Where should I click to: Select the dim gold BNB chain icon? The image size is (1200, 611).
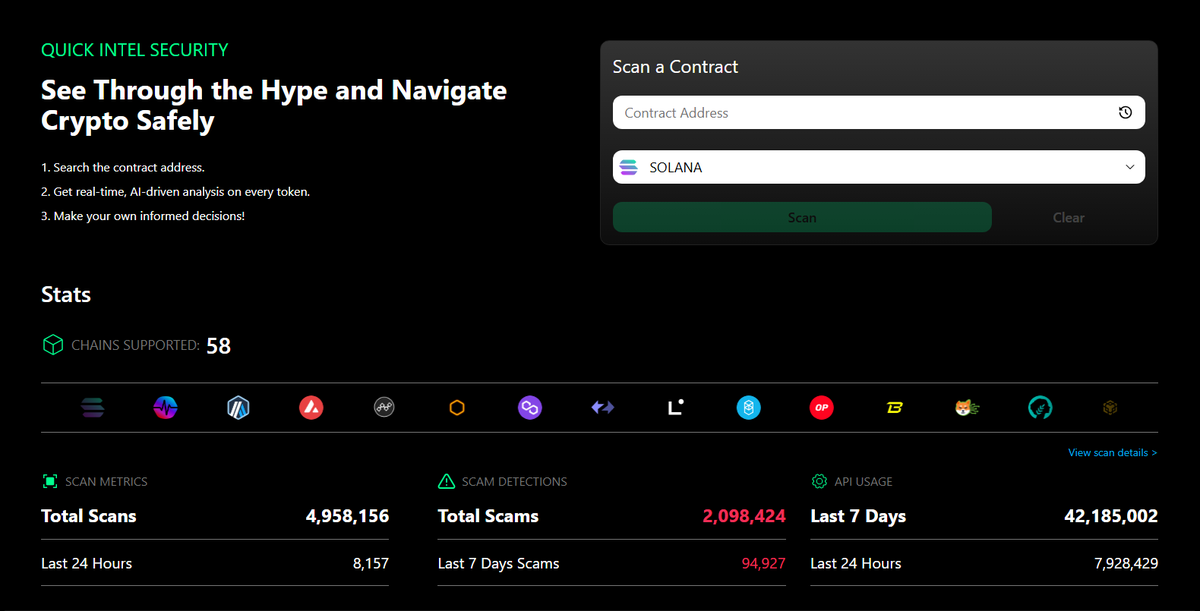[1110, 408]
